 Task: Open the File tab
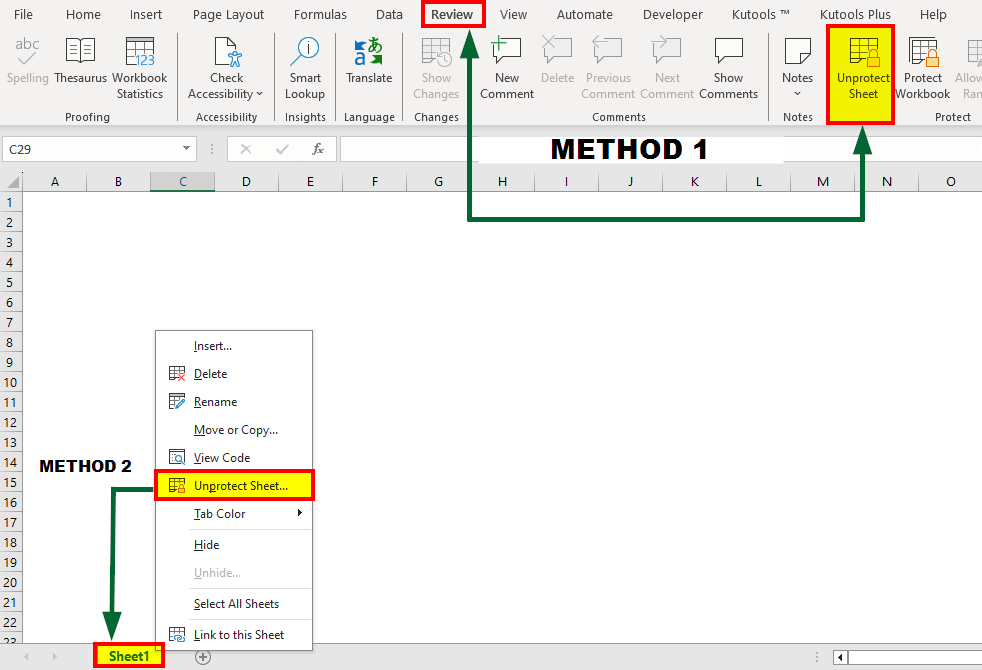click(x=23, y=14)
